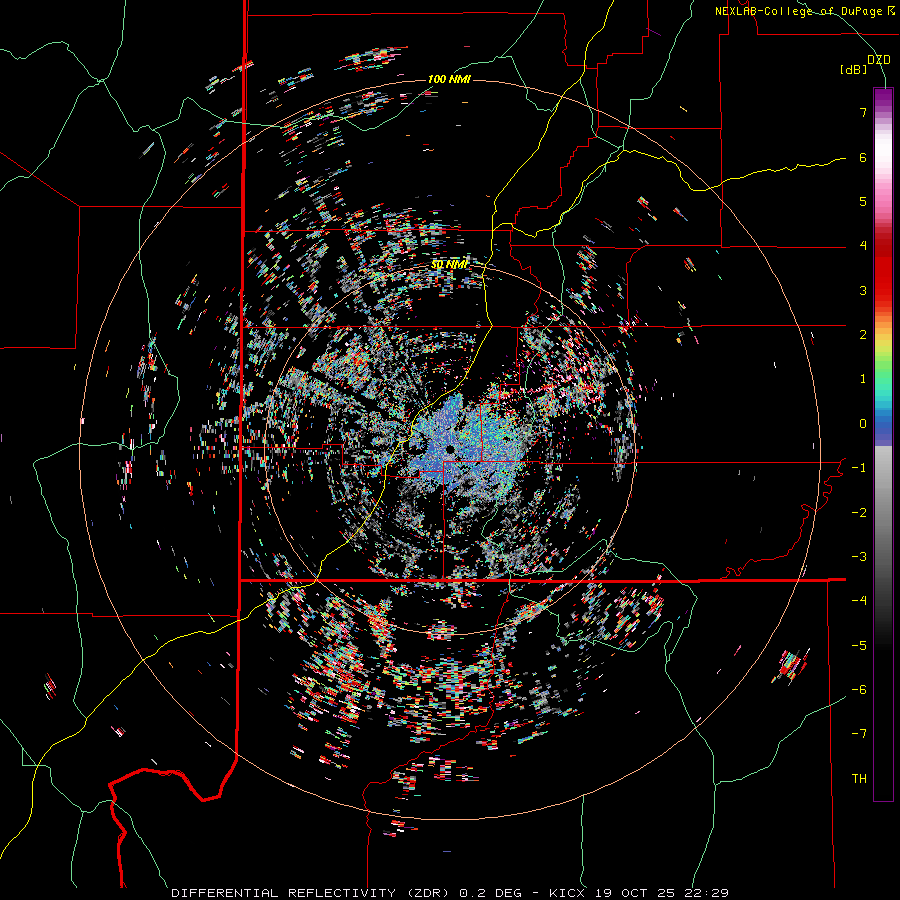The height and width of the screenshot is (900, 900).
Task: Select the 3 value on the color scale
Action: [x=863, y=290]
